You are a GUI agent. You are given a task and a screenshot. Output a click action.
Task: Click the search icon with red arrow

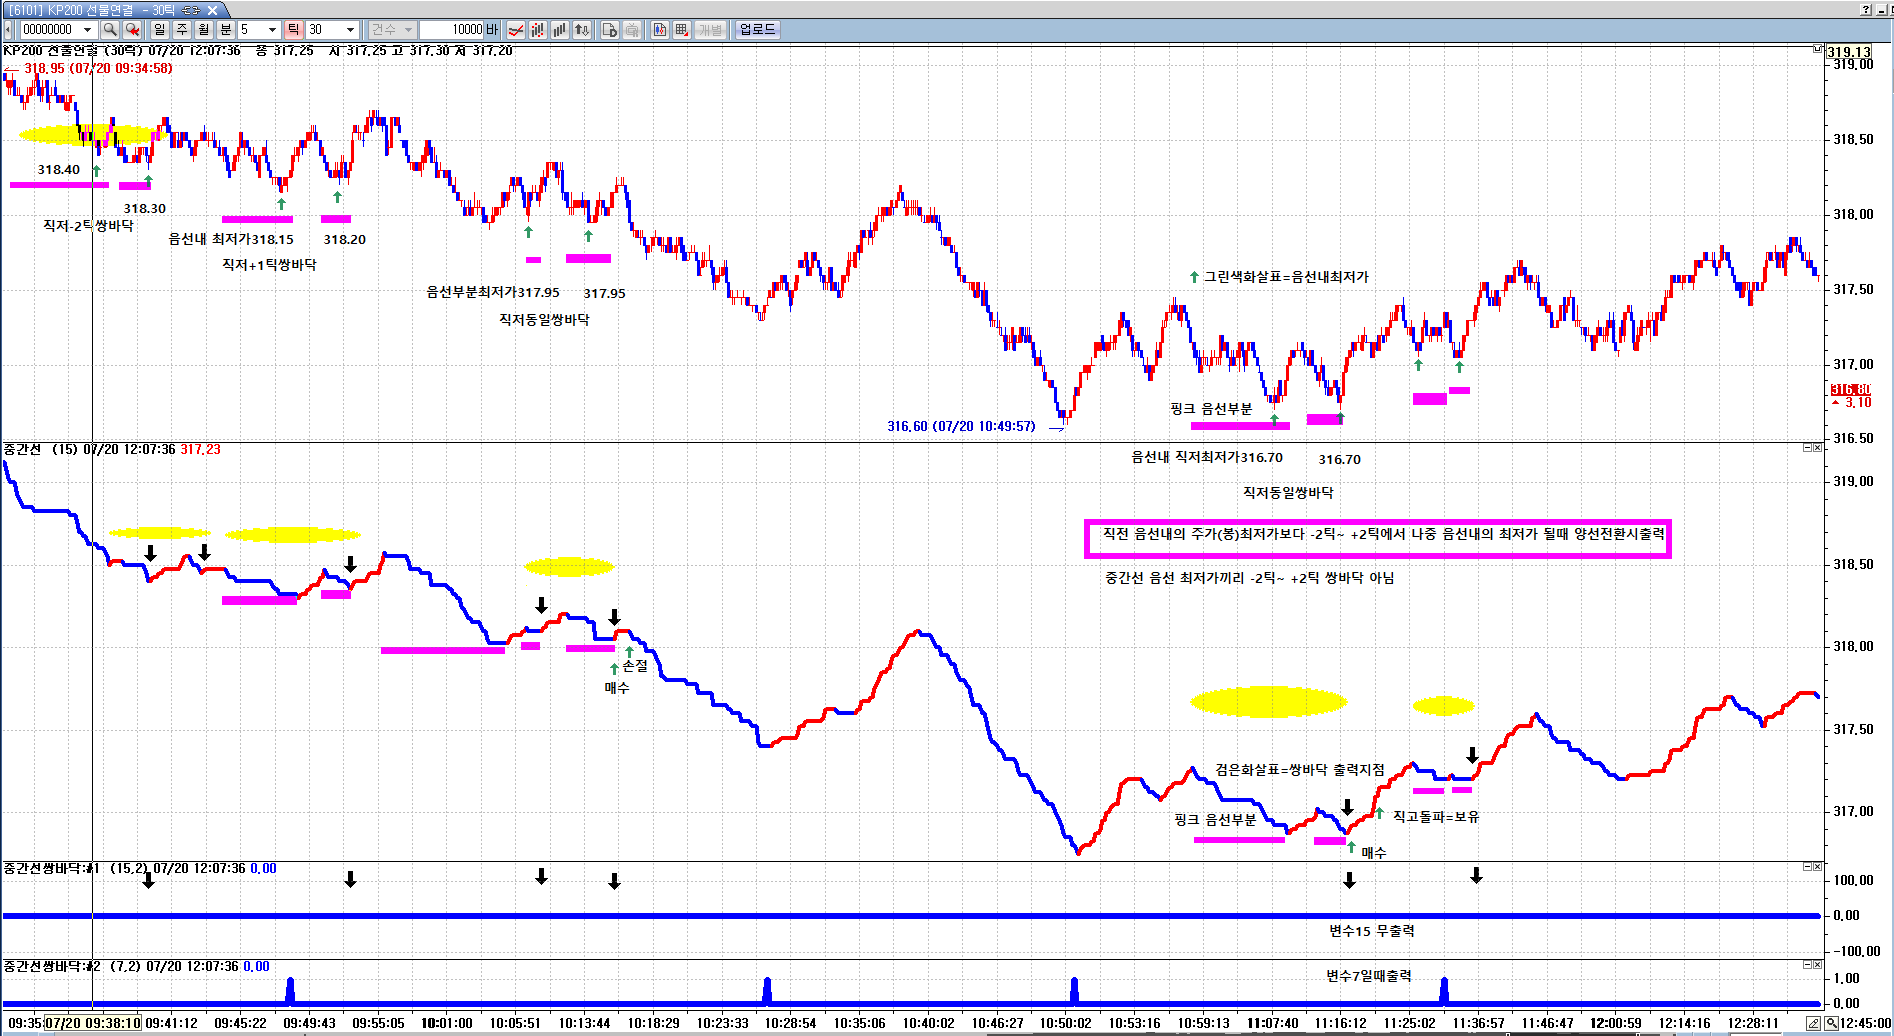coord(132,30)
